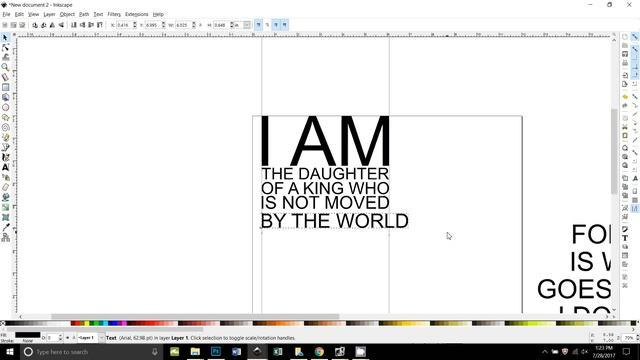Click the zoom percentage spinner arrows
The height and width of the screenshot is (360, 640).
click(x=637, y=338)
